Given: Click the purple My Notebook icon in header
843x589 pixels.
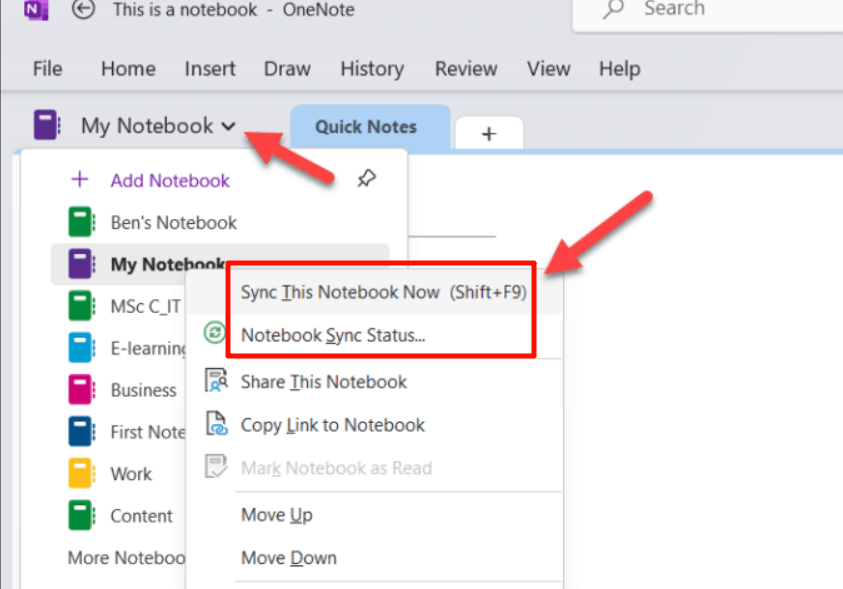Looking at the screenshot, I should [47, 125].
